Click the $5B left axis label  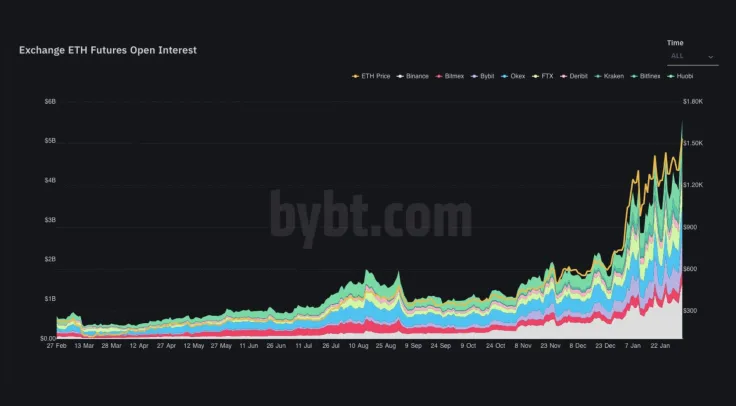pos(50,141)
